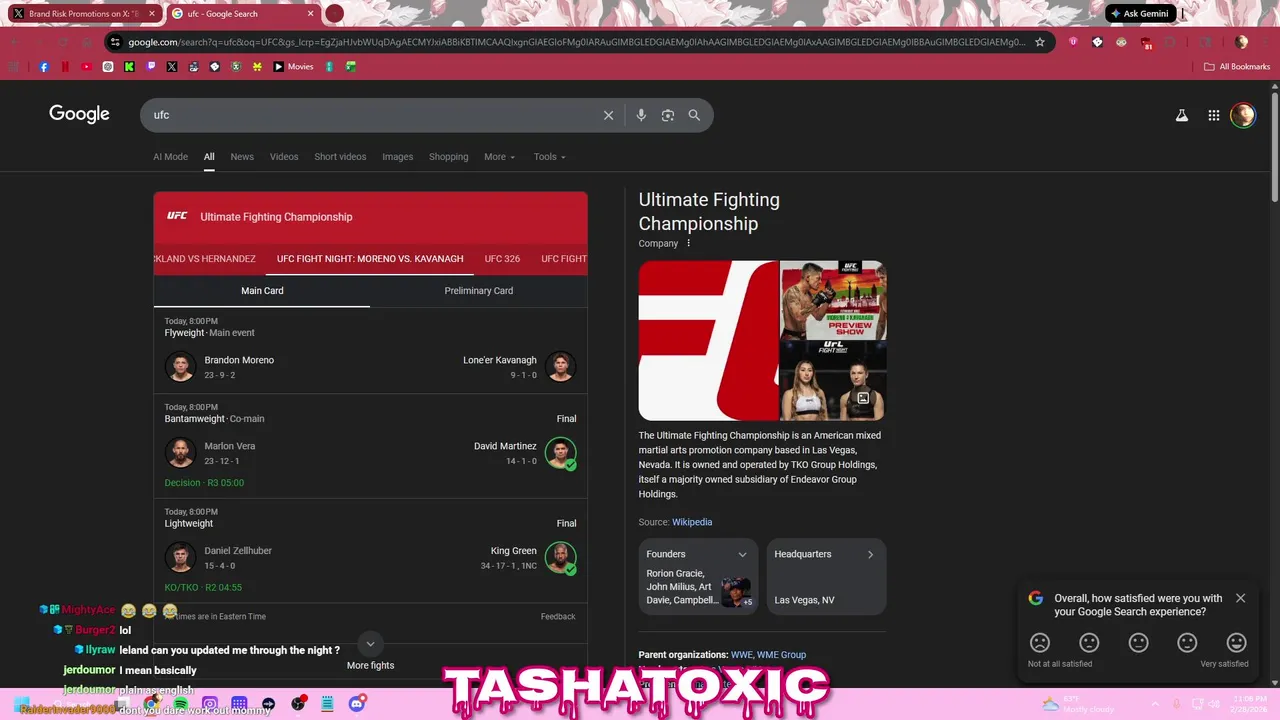The image size is (1280, 720).
Task: Open the Facebook bookmark
Action: click(44, 67)
